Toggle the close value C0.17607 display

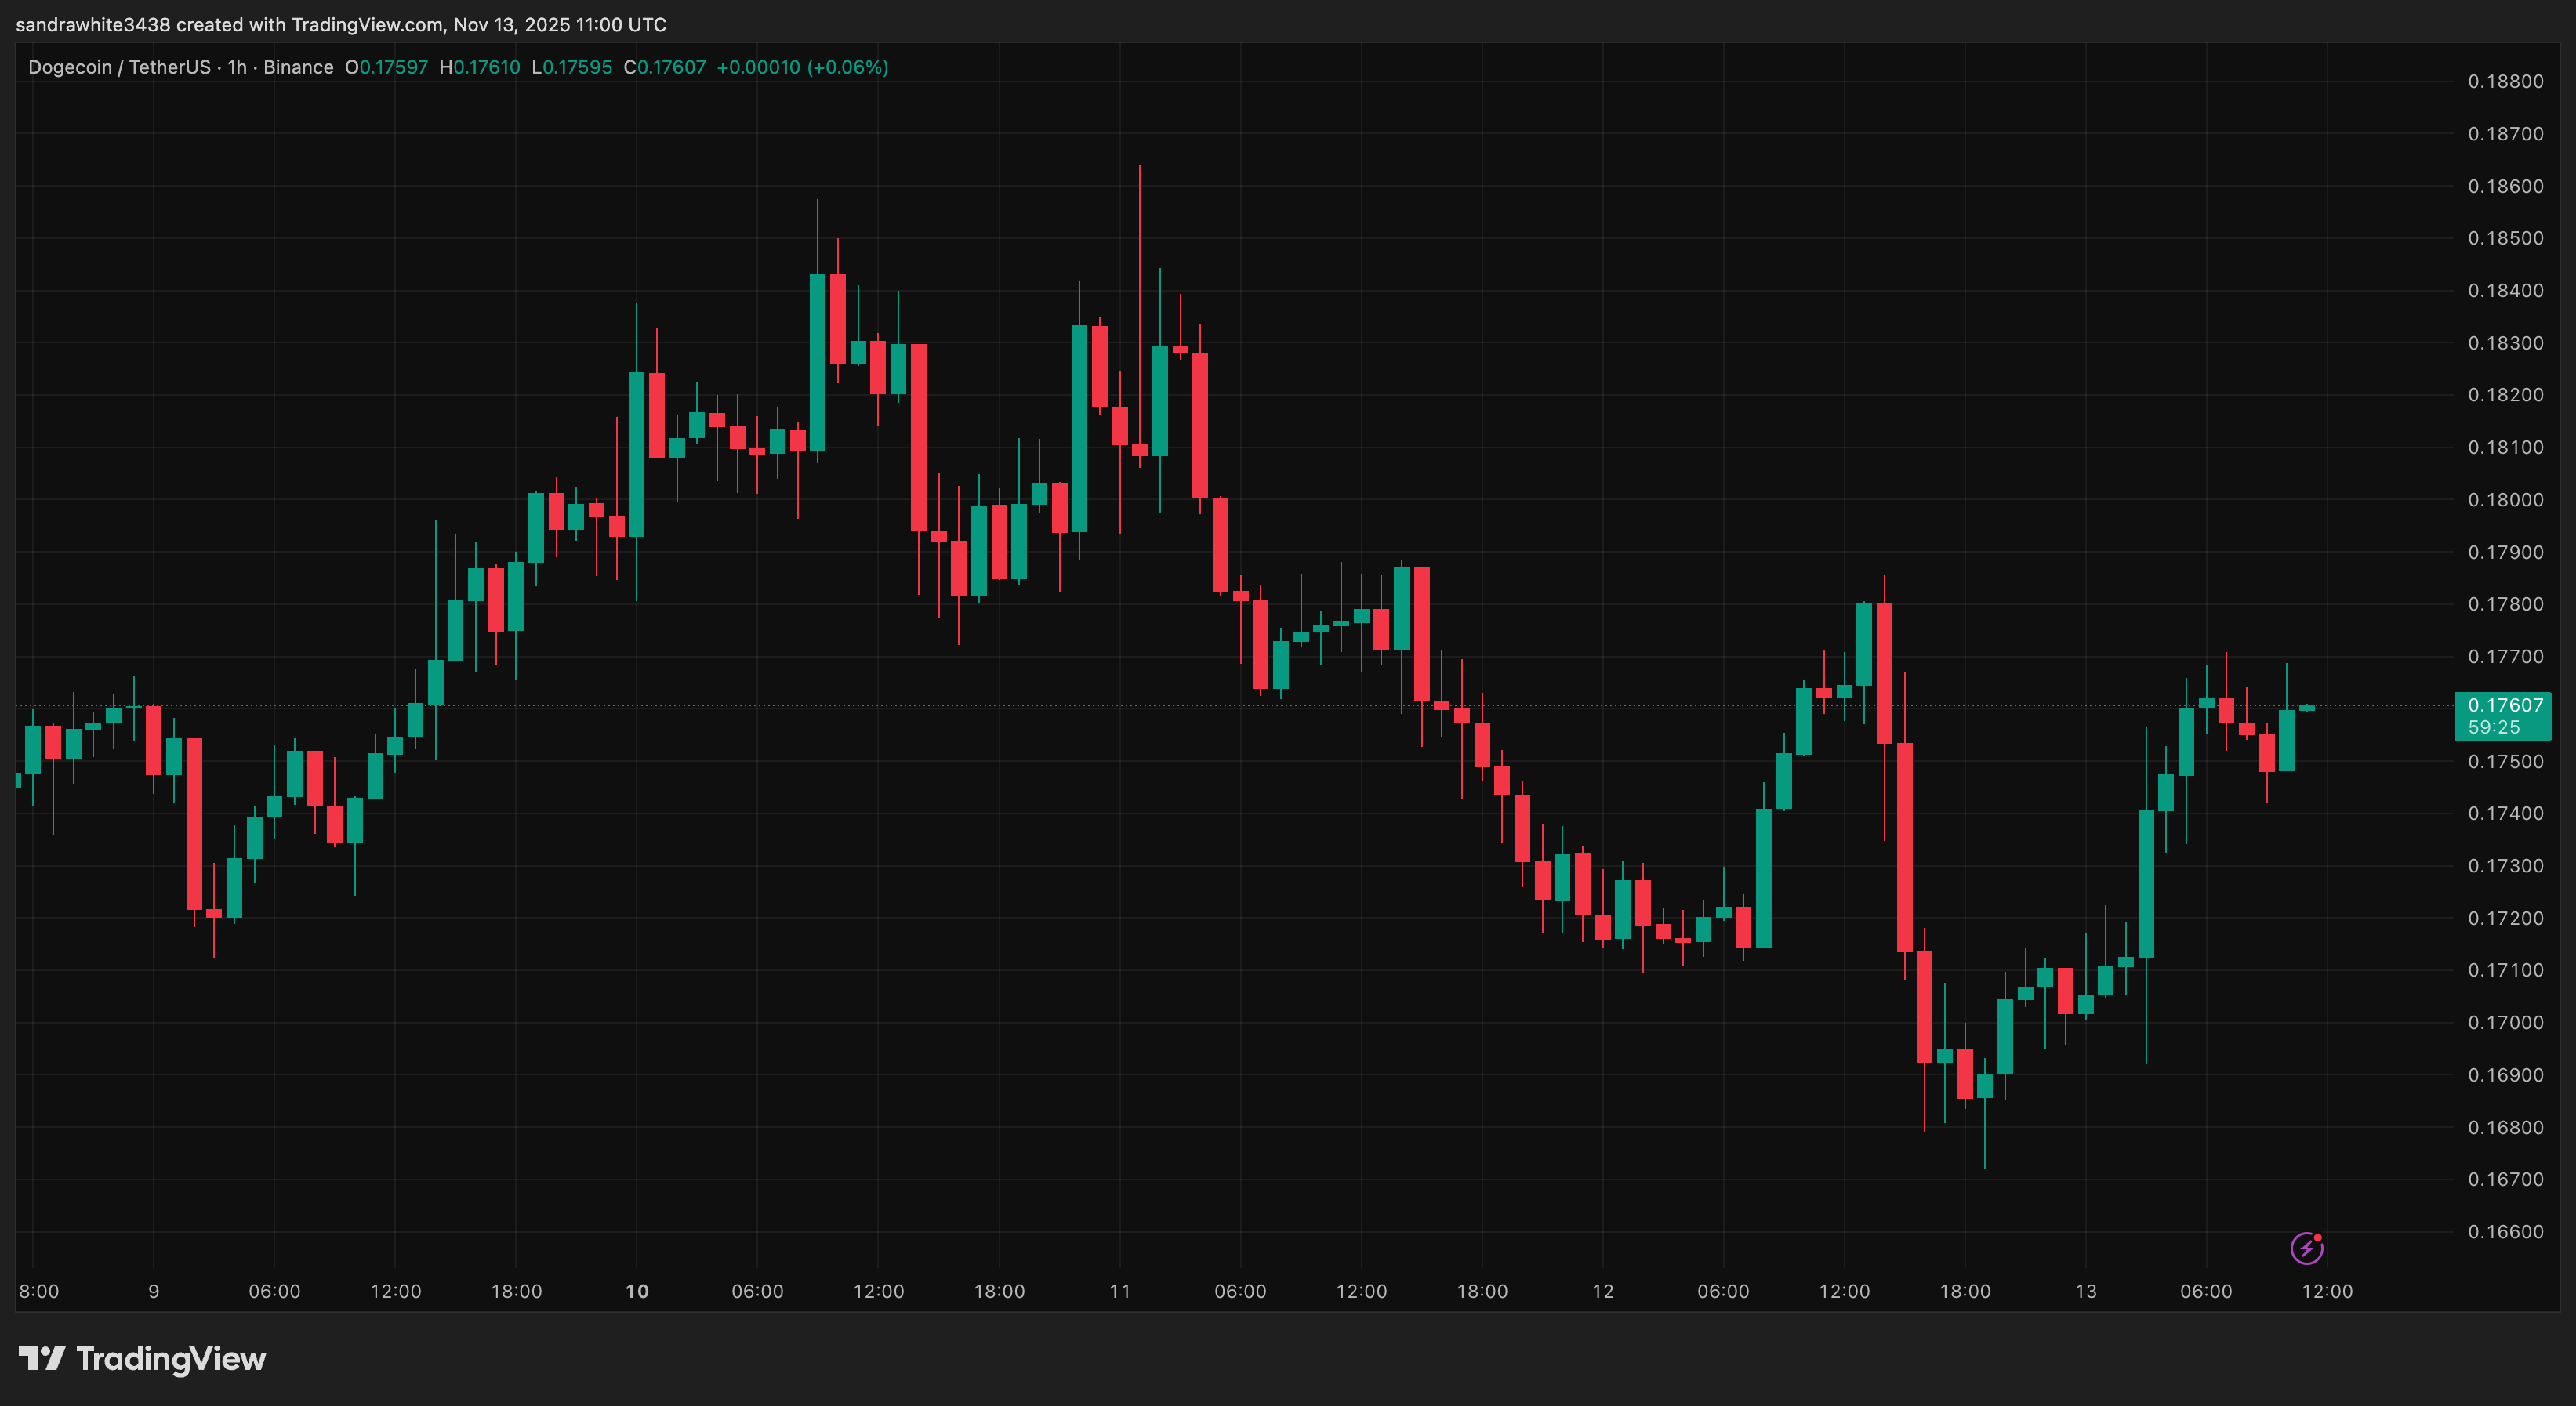point(663,67)
